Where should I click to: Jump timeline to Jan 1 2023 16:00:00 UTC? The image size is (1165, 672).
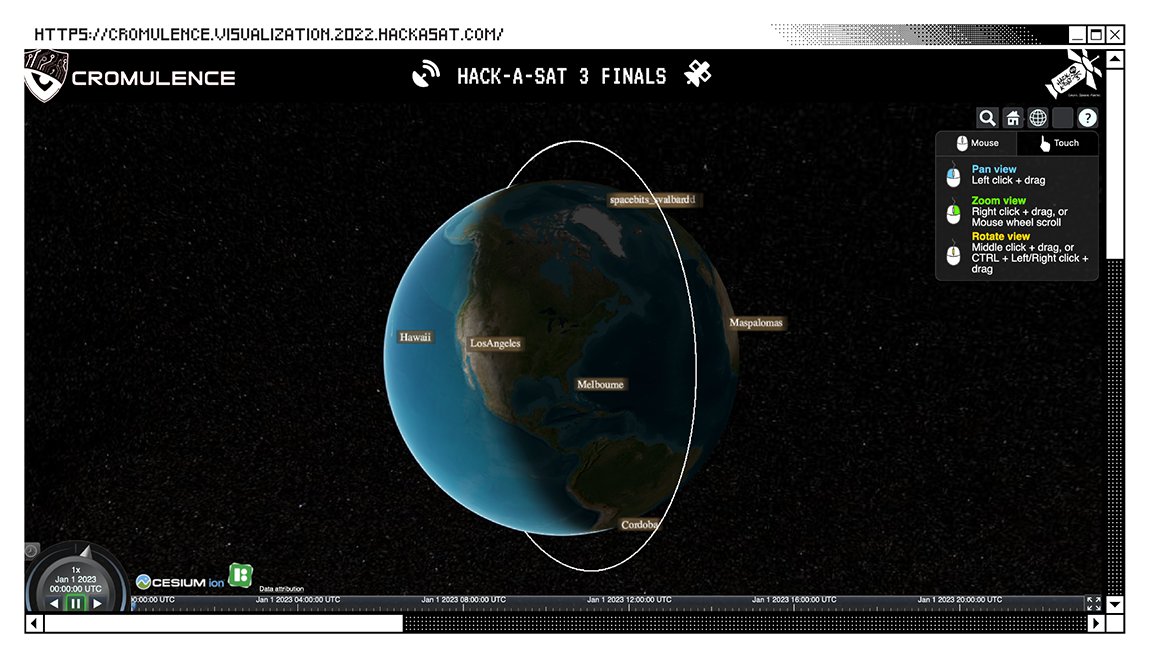point(794,600)
